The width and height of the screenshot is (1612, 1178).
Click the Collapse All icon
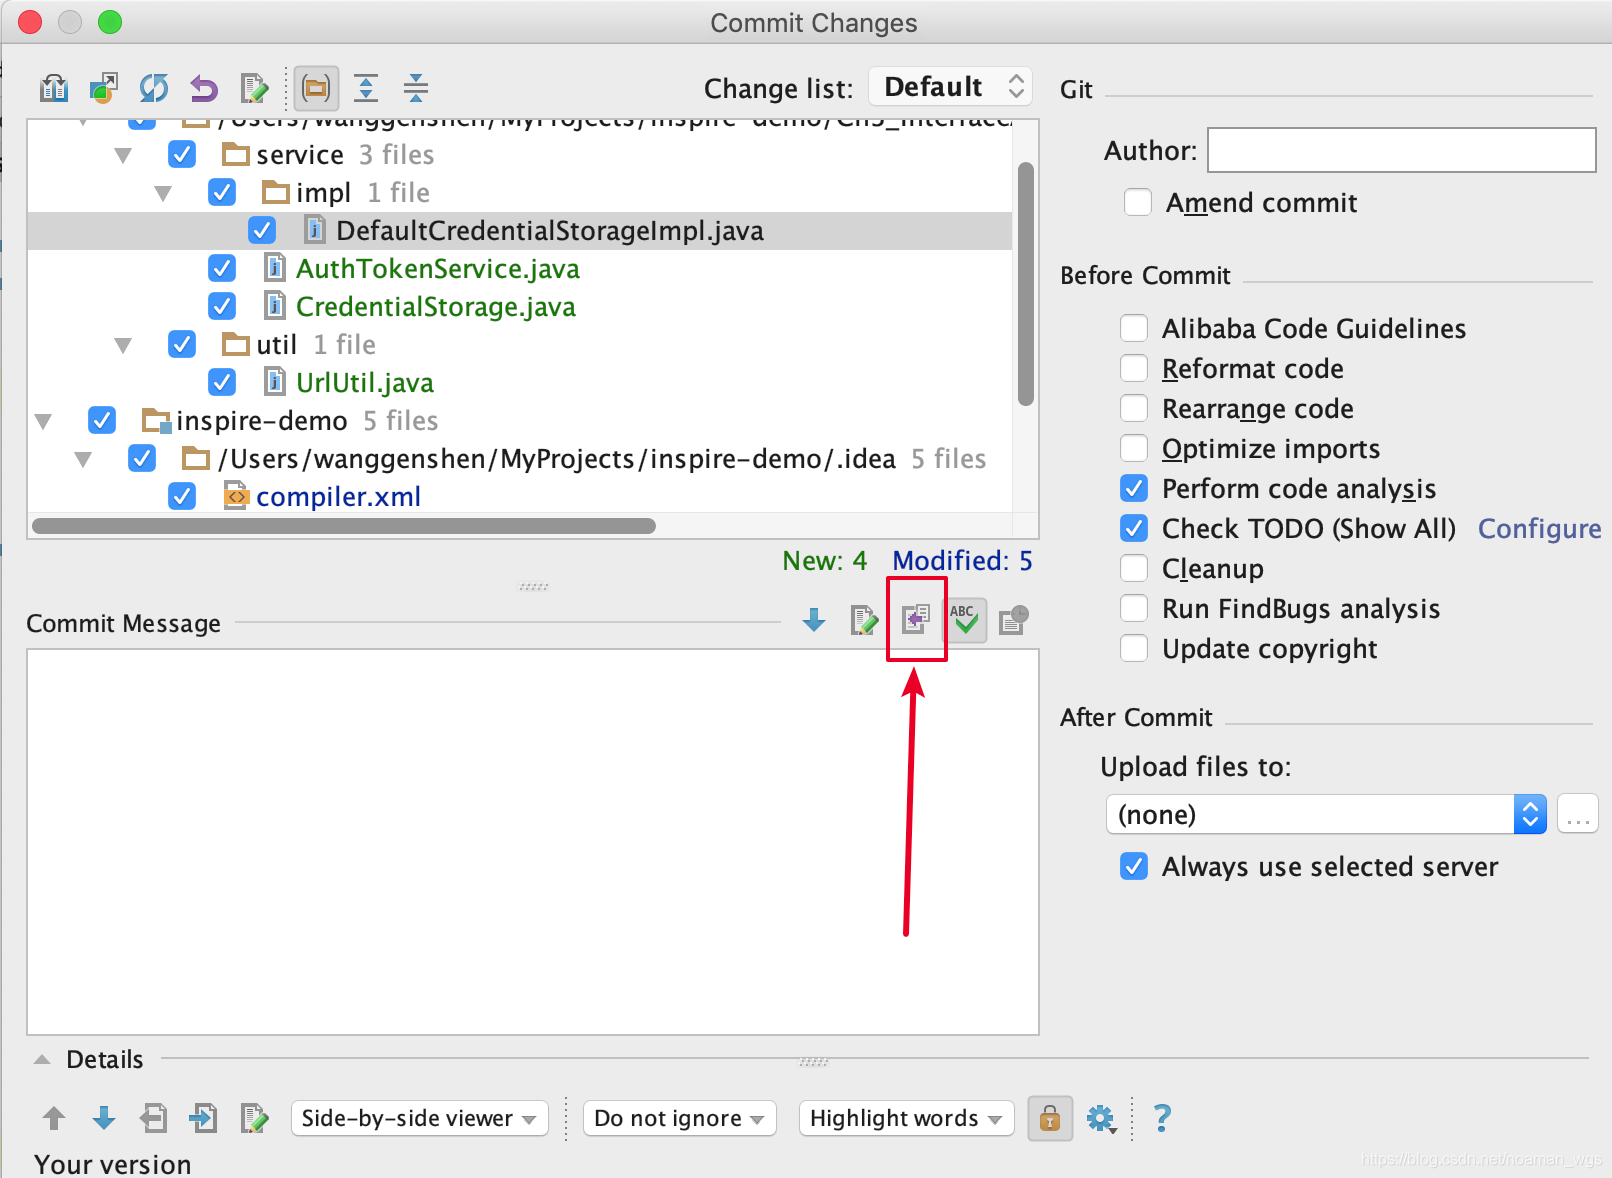pyautogui.click(x=416, y=88)
